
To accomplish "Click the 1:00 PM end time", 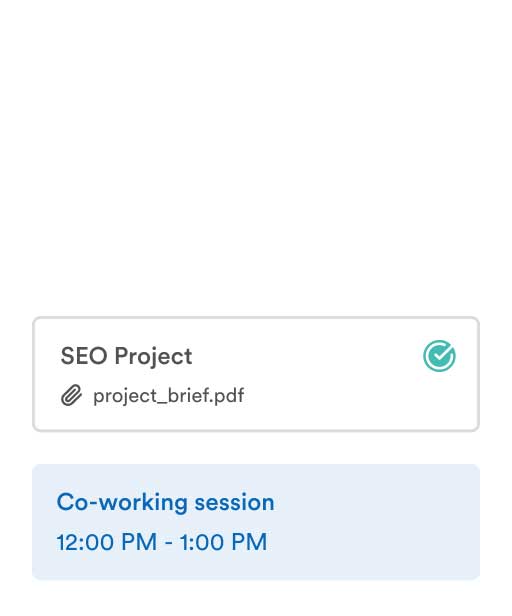I will [x=224, y=542].
